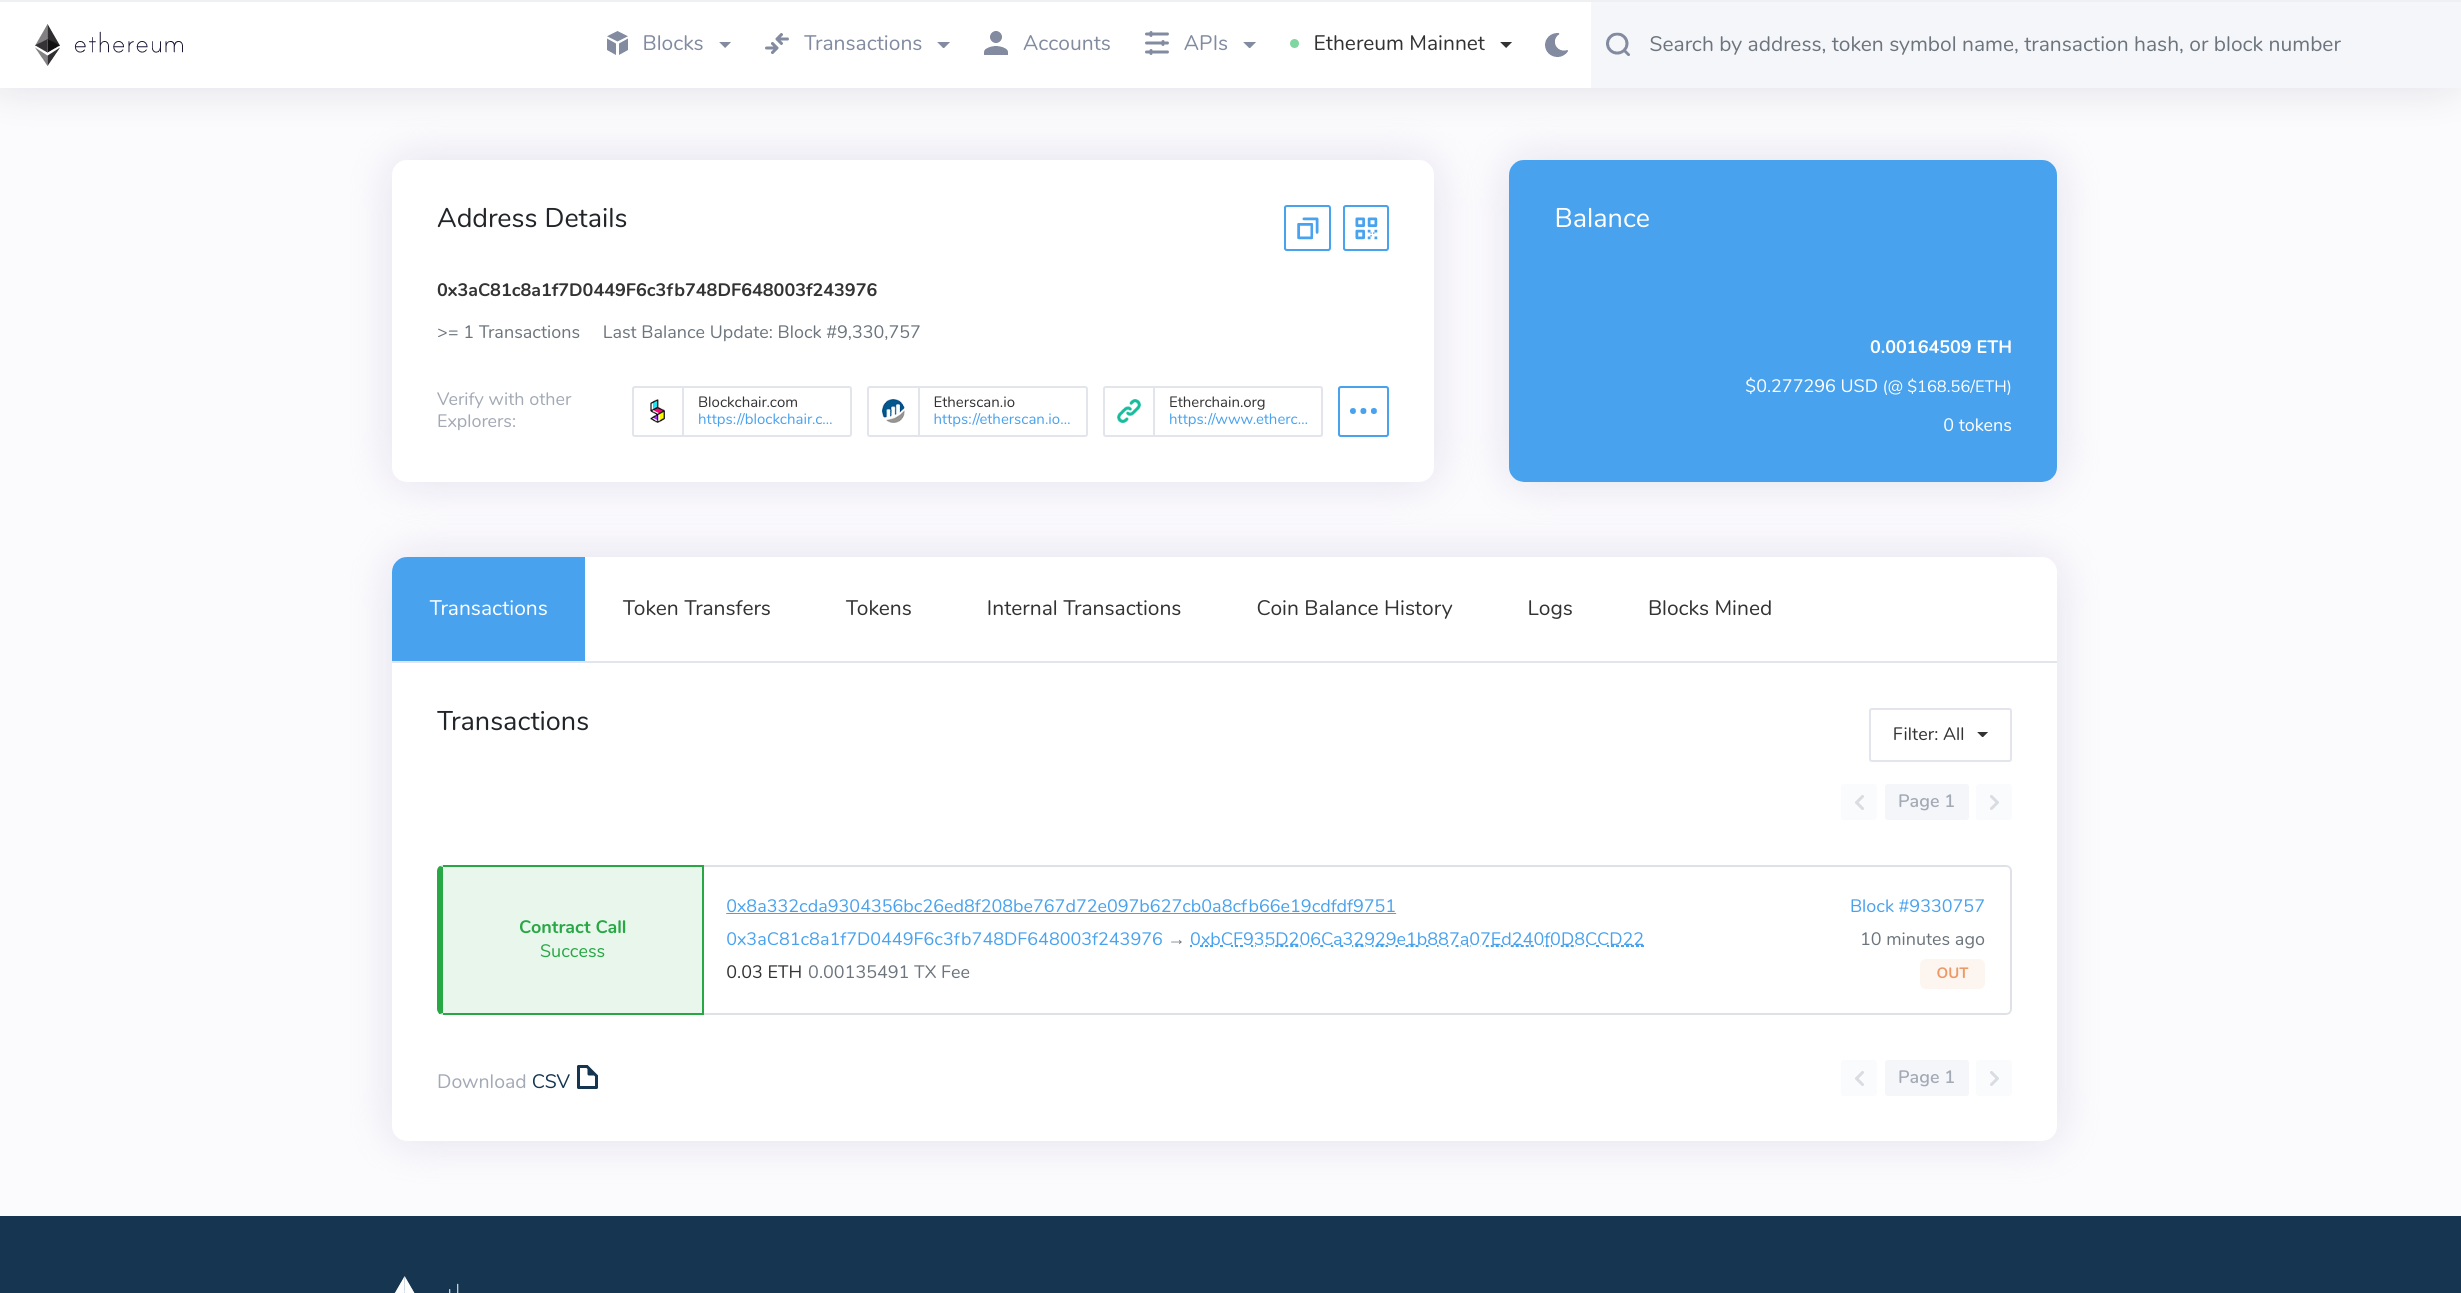Go to next page with right chevron
The image size is (2461, 1293).
click(1994, 801)
